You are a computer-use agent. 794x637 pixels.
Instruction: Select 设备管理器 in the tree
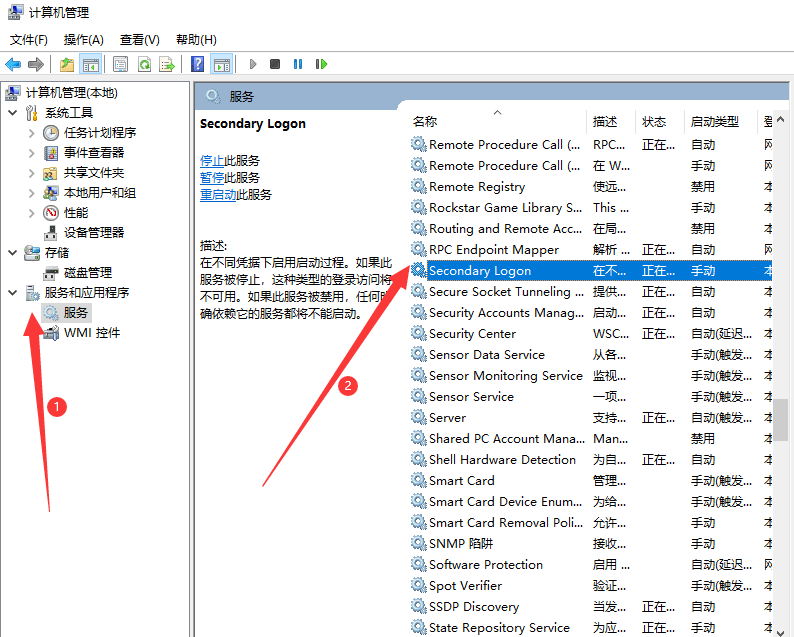point(94,232)
